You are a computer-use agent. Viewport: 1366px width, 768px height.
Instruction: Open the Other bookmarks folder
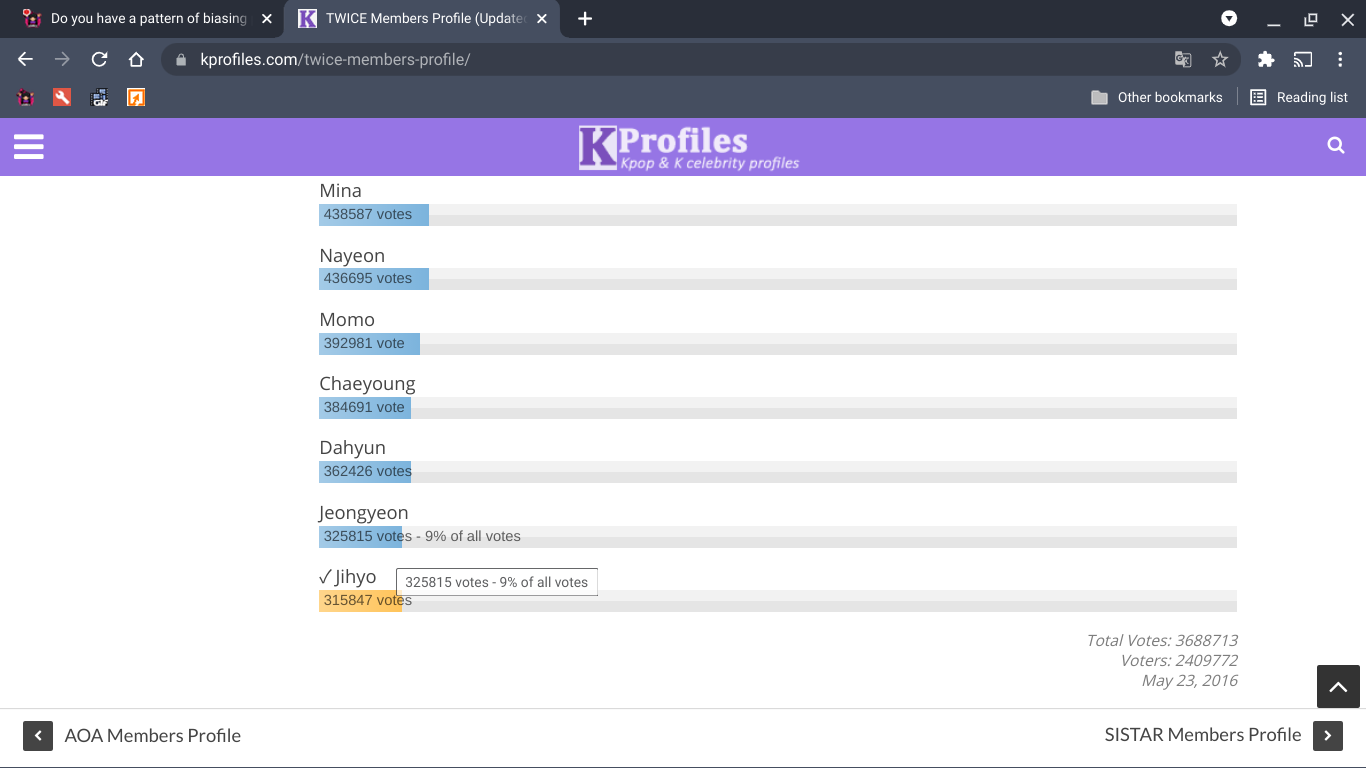[x=1157, y=97]
